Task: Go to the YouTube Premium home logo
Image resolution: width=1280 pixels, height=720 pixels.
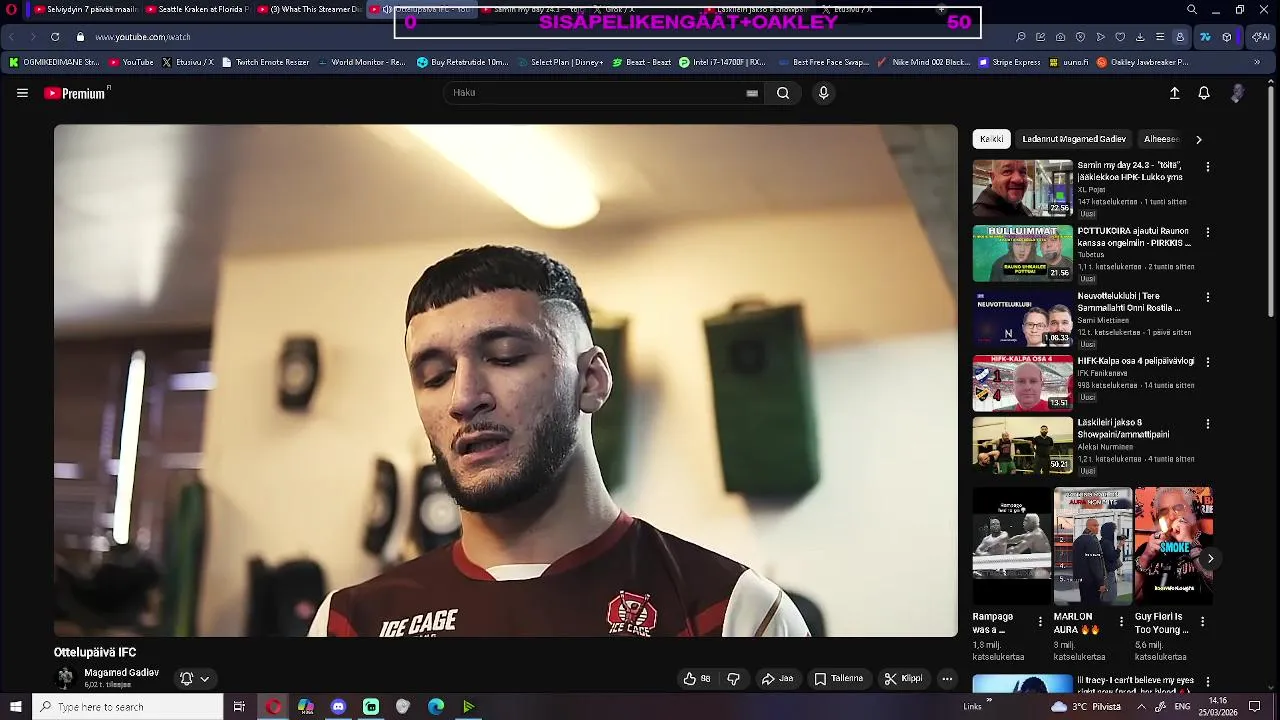Action: coord(77,93)
